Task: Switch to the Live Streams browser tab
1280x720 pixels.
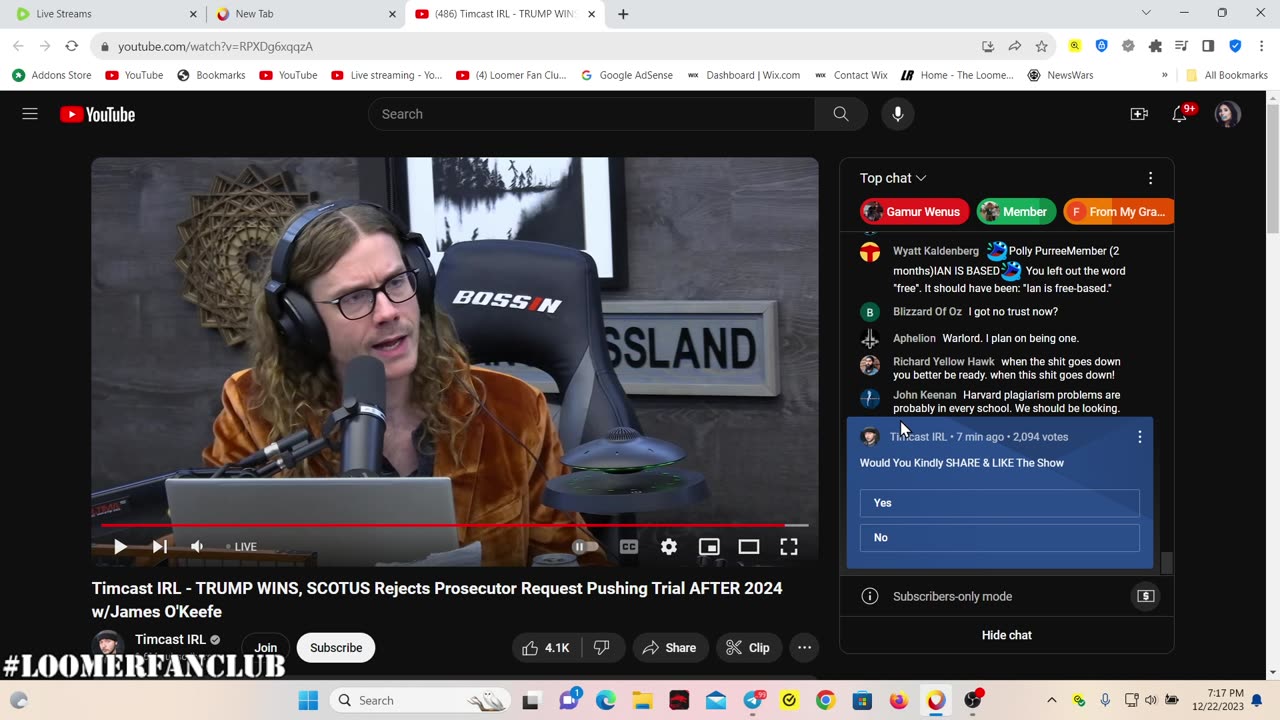Action: coord(104,14)
